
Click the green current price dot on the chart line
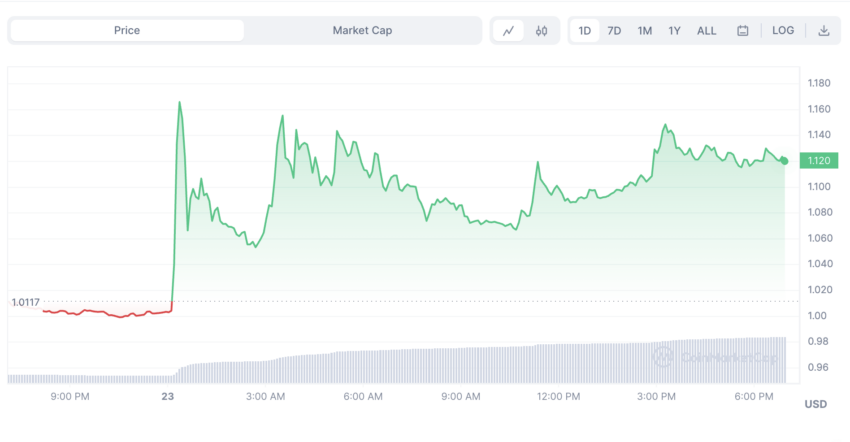pyautogui.click(x=784, y=161)
